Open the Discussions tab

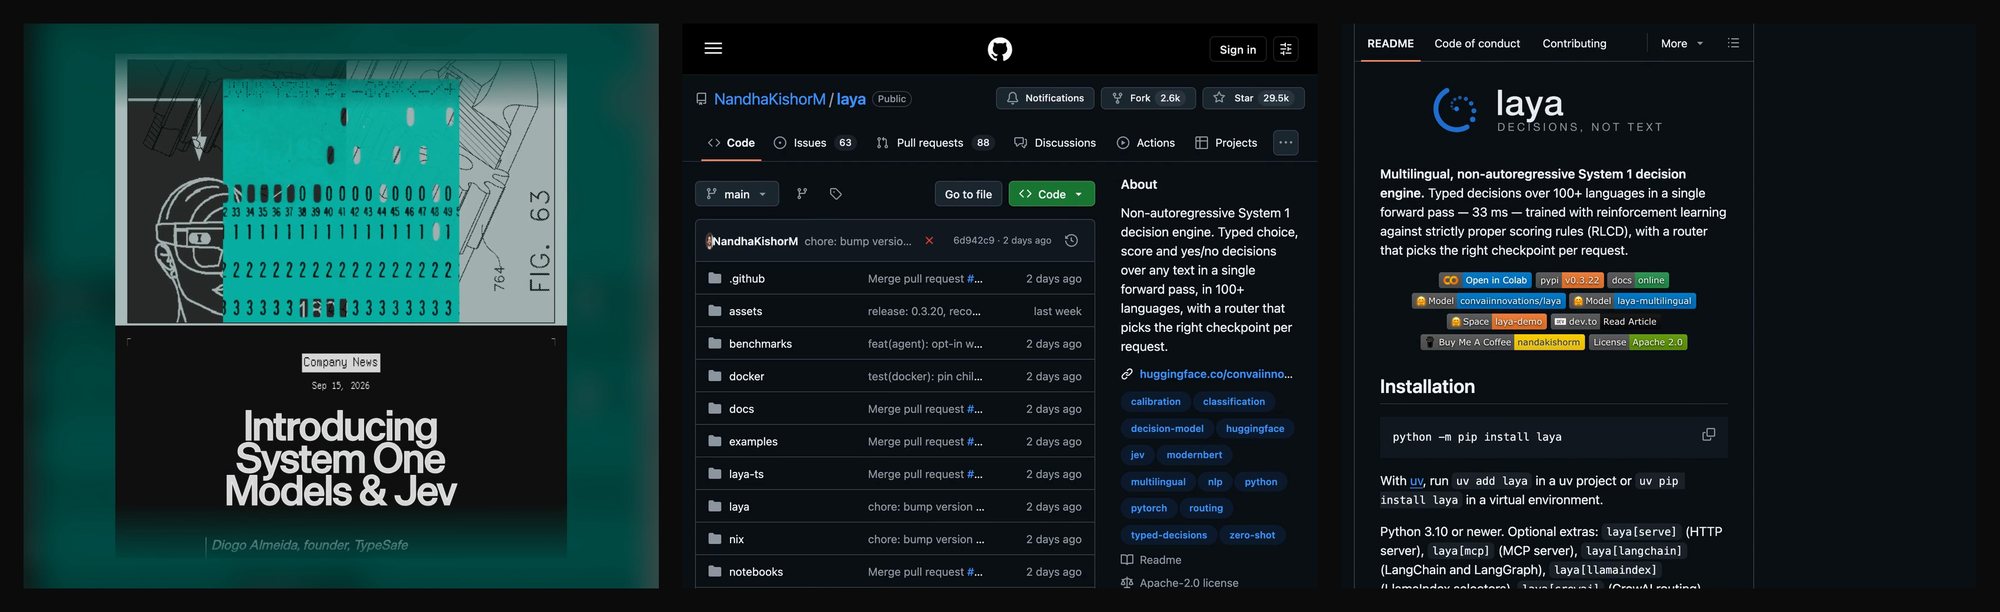1055,143
